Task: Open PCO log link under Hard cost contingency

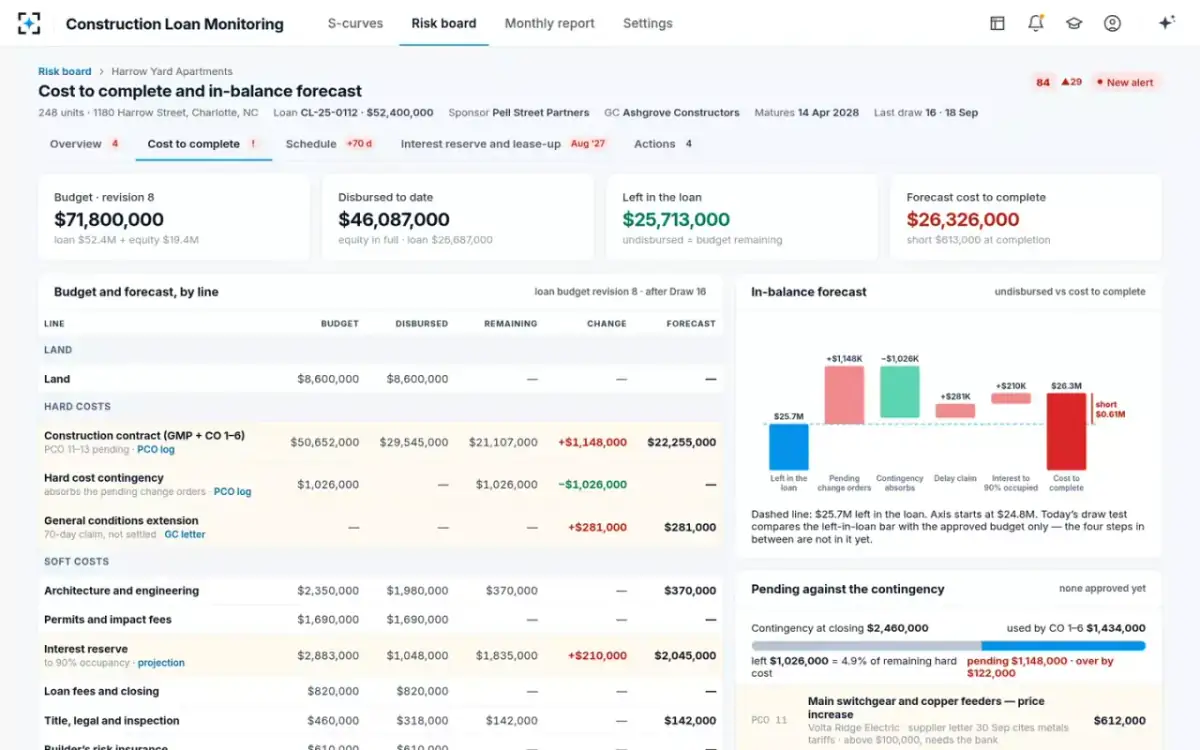Action: pyautogui.click(x=232, y=492)
